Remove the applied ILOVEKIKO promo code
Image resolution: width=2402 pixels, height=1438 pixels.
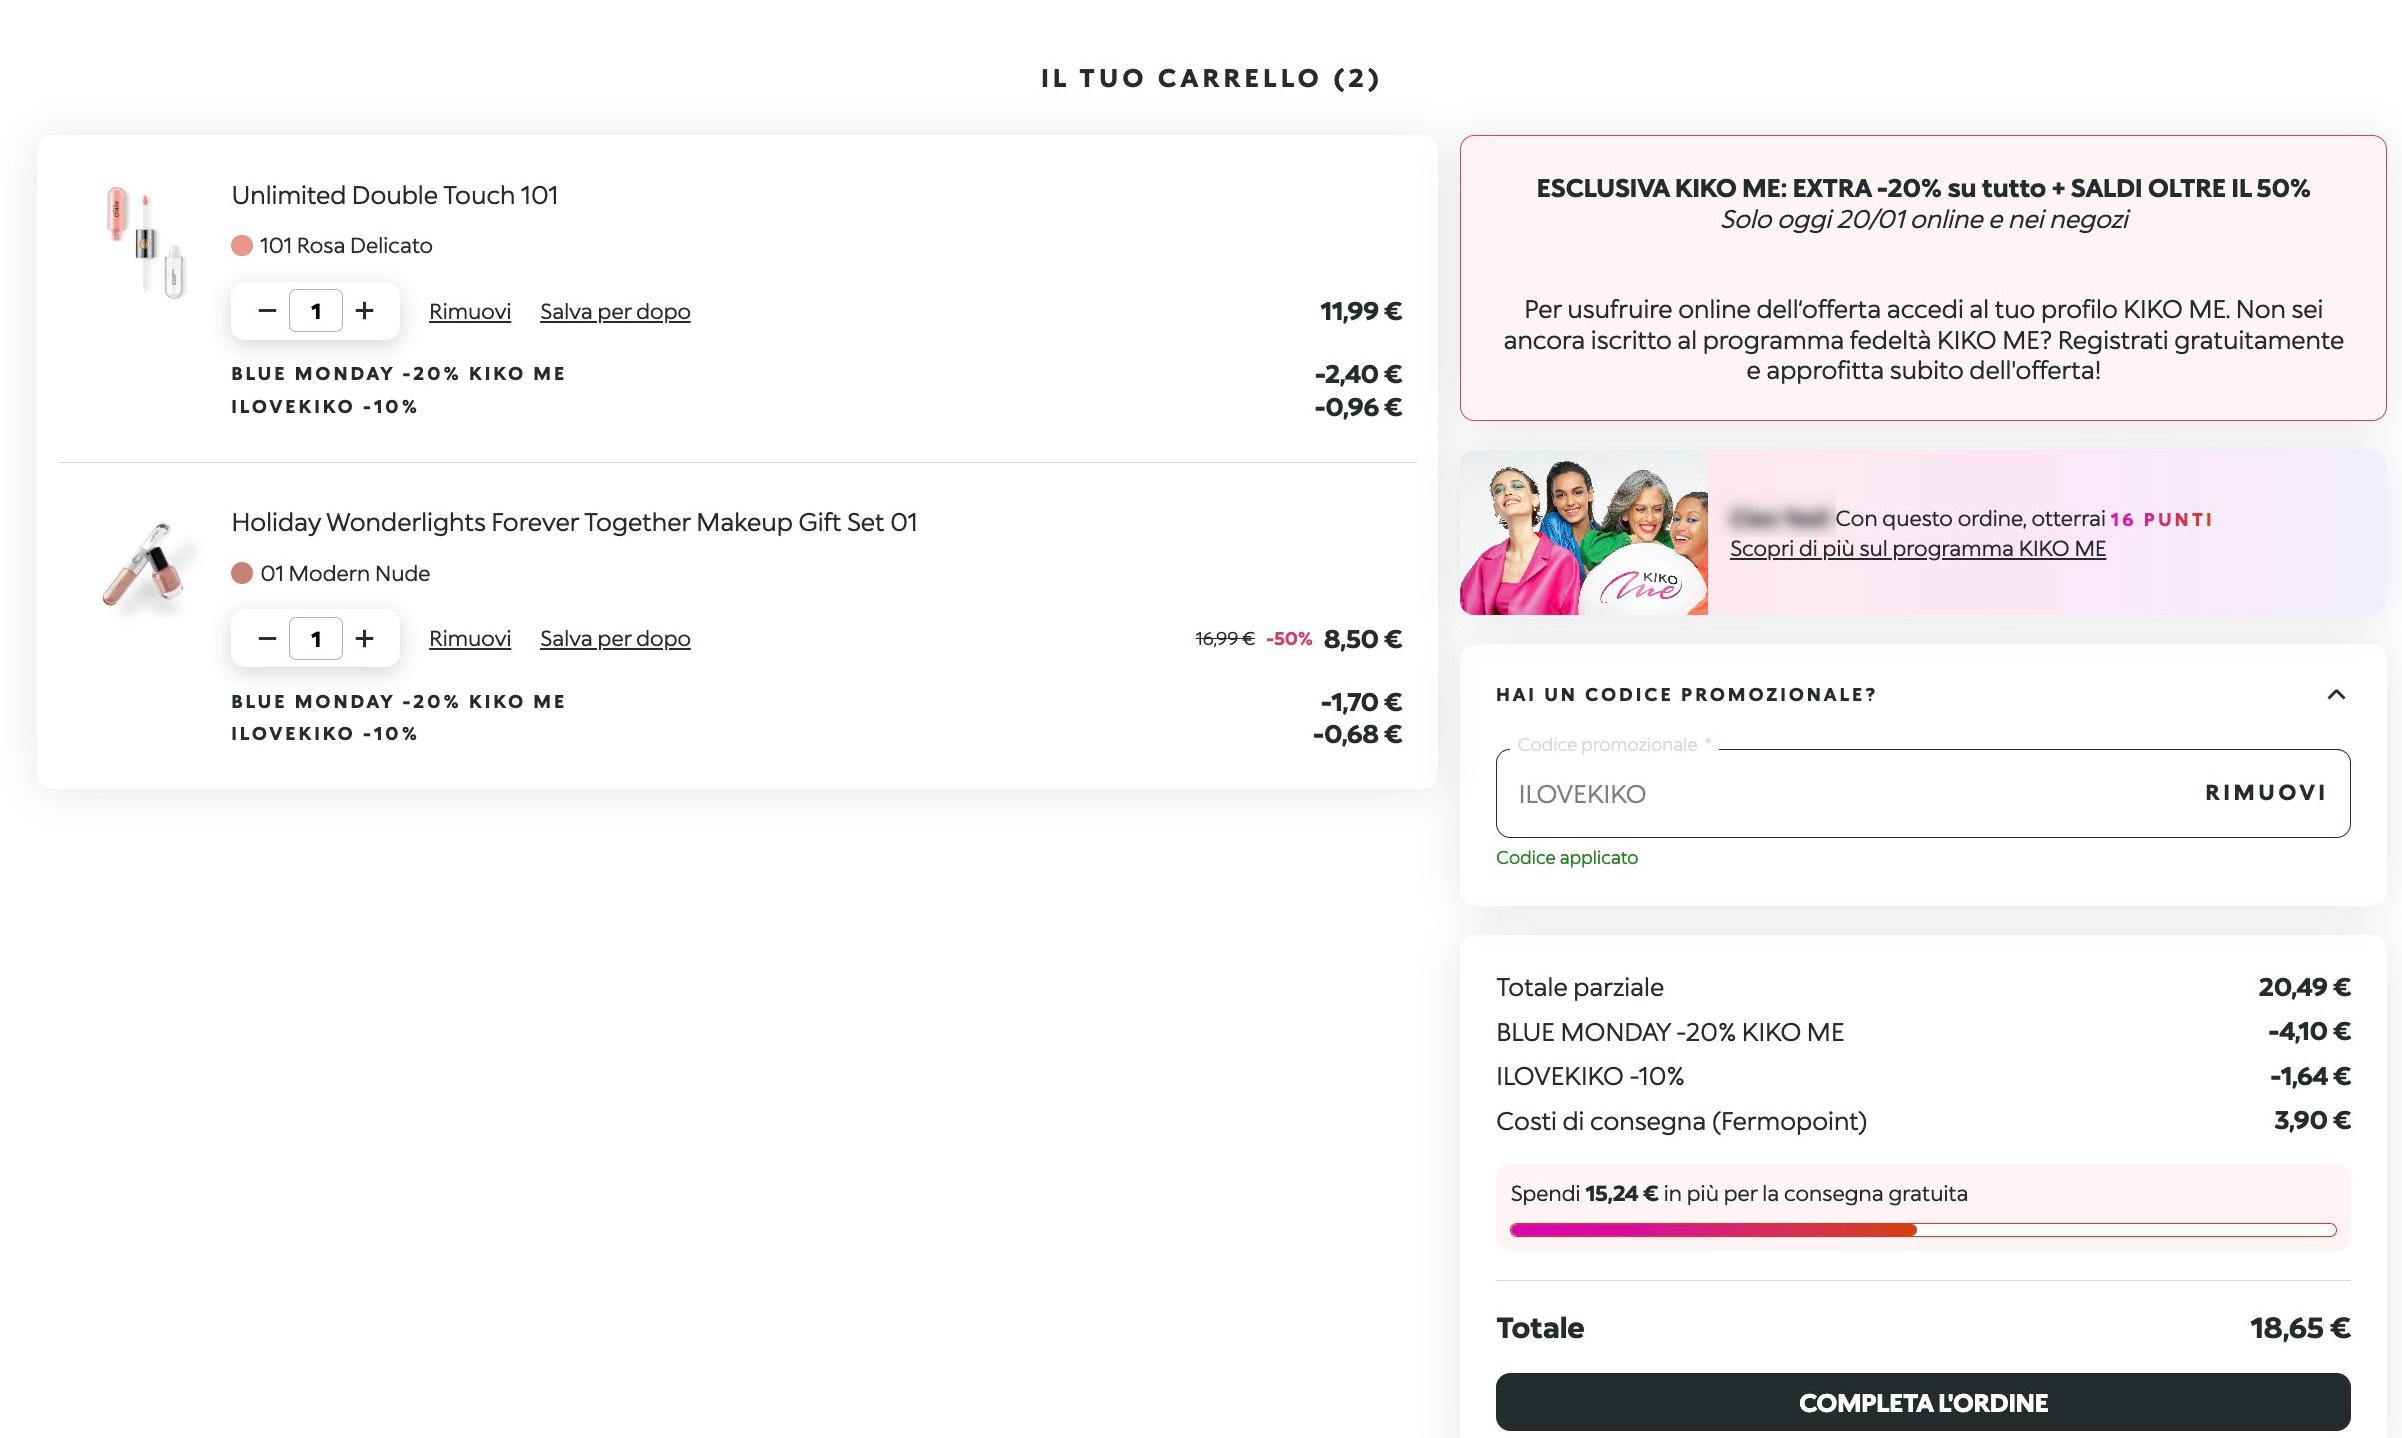pos(2266,793)
